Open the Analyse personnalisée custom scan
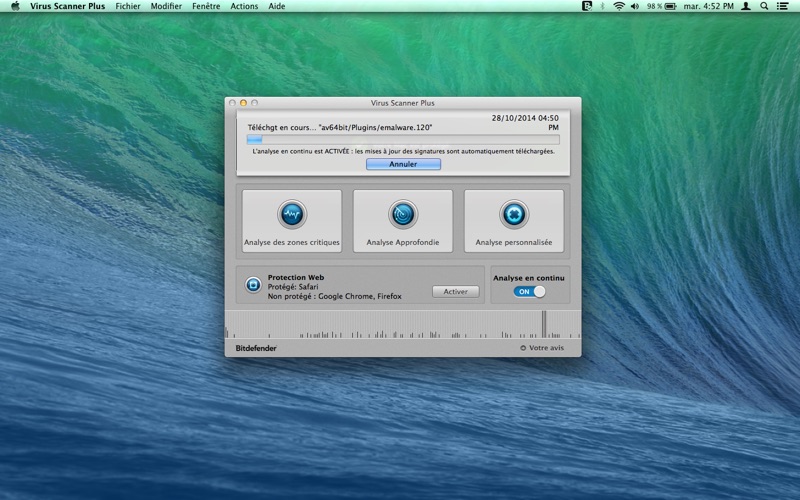Viewport: 800px width, 500px height. pyautogui.click(x=514, y=221)
